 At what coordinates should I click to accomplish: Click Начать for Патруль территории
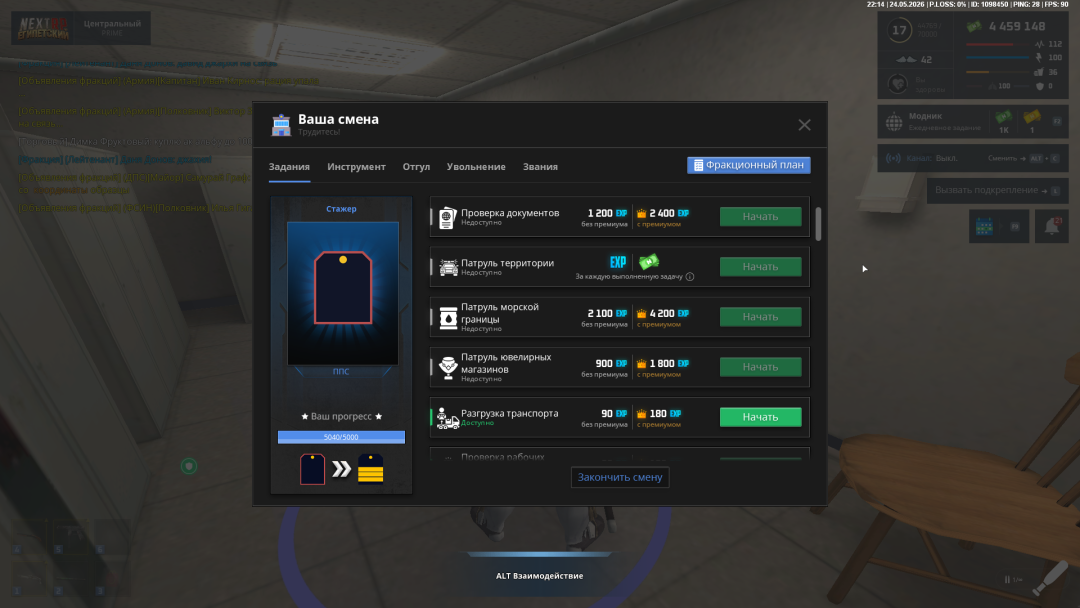point(760,267)
